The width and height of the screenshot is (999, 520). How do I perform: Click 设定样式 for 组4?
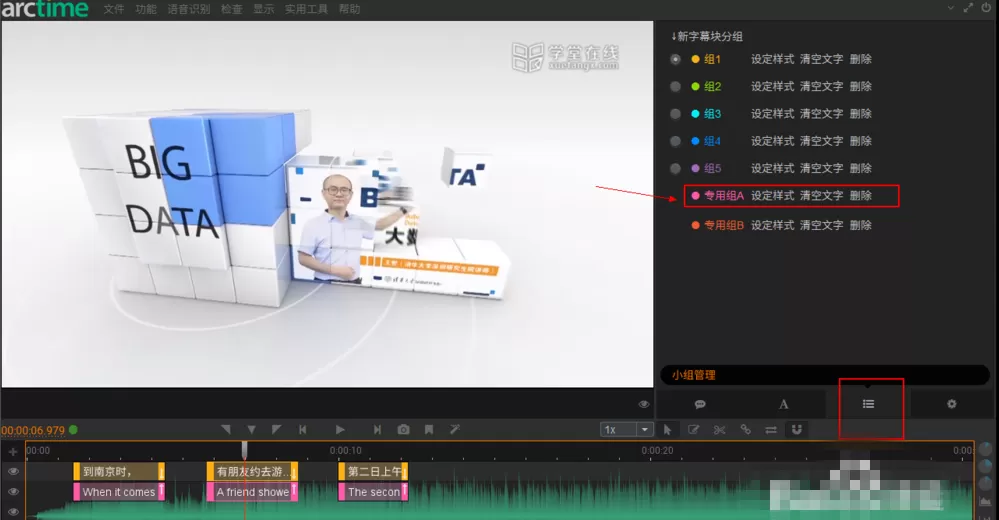coord(772,141)
